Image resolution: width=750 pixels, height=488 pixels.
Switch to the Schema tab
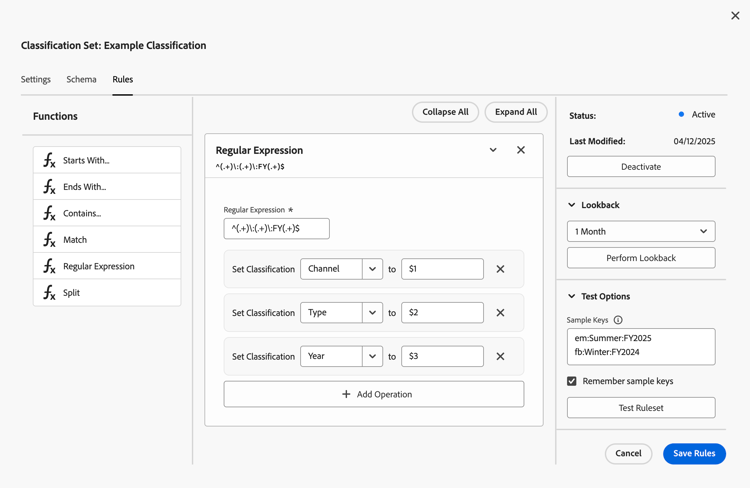[82, 79]
